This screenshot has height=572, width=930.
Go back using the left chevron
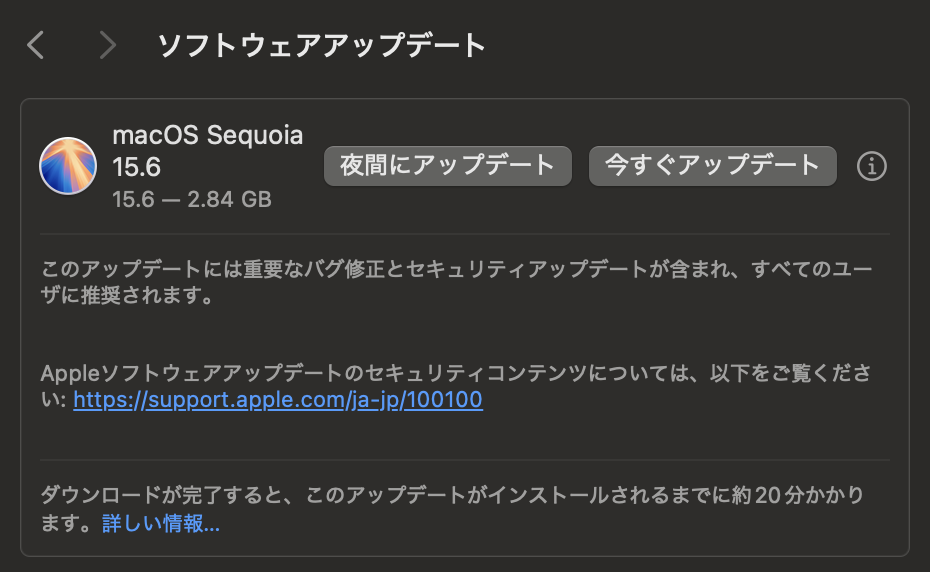coord(36,45)
